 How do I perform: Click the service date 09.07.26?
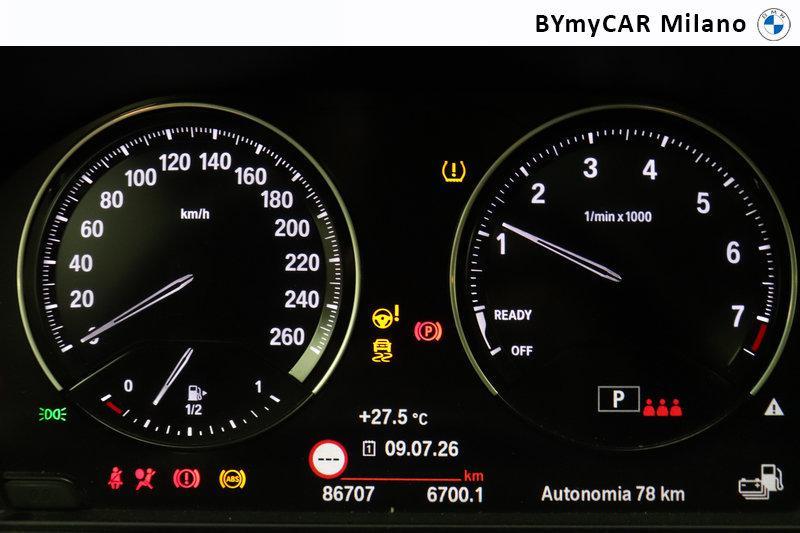point(421,449)
